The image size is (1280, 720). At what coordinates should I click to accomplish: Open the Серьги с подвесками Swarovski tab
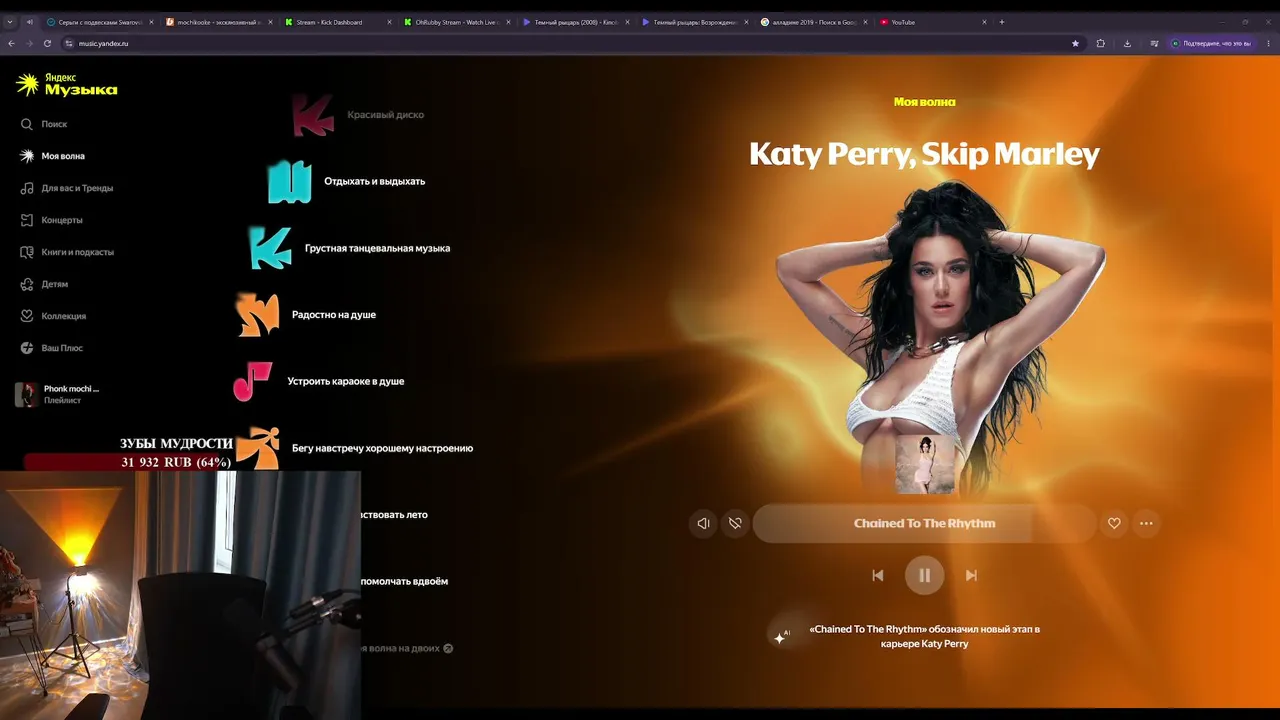pyautogui.click(x=99, y=22)
